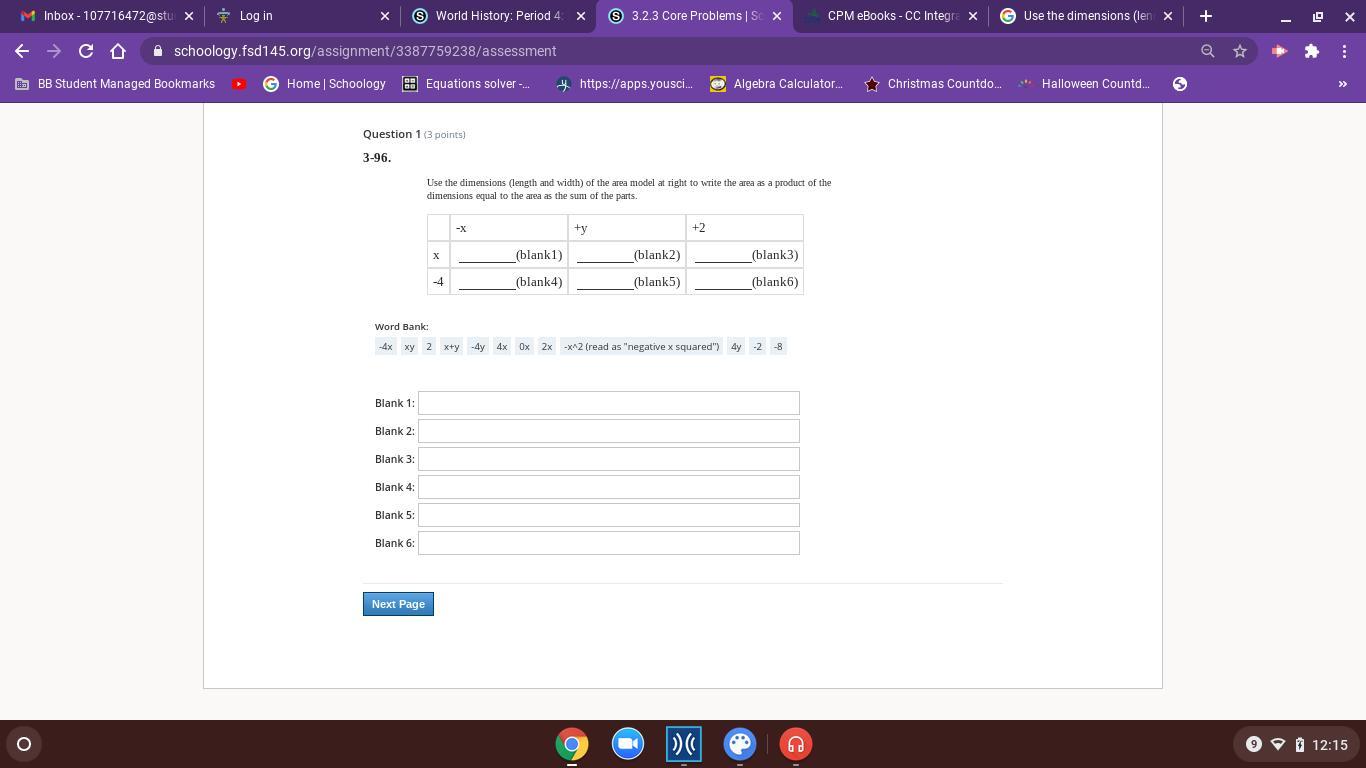Click the '0x' word bank term

524,346
